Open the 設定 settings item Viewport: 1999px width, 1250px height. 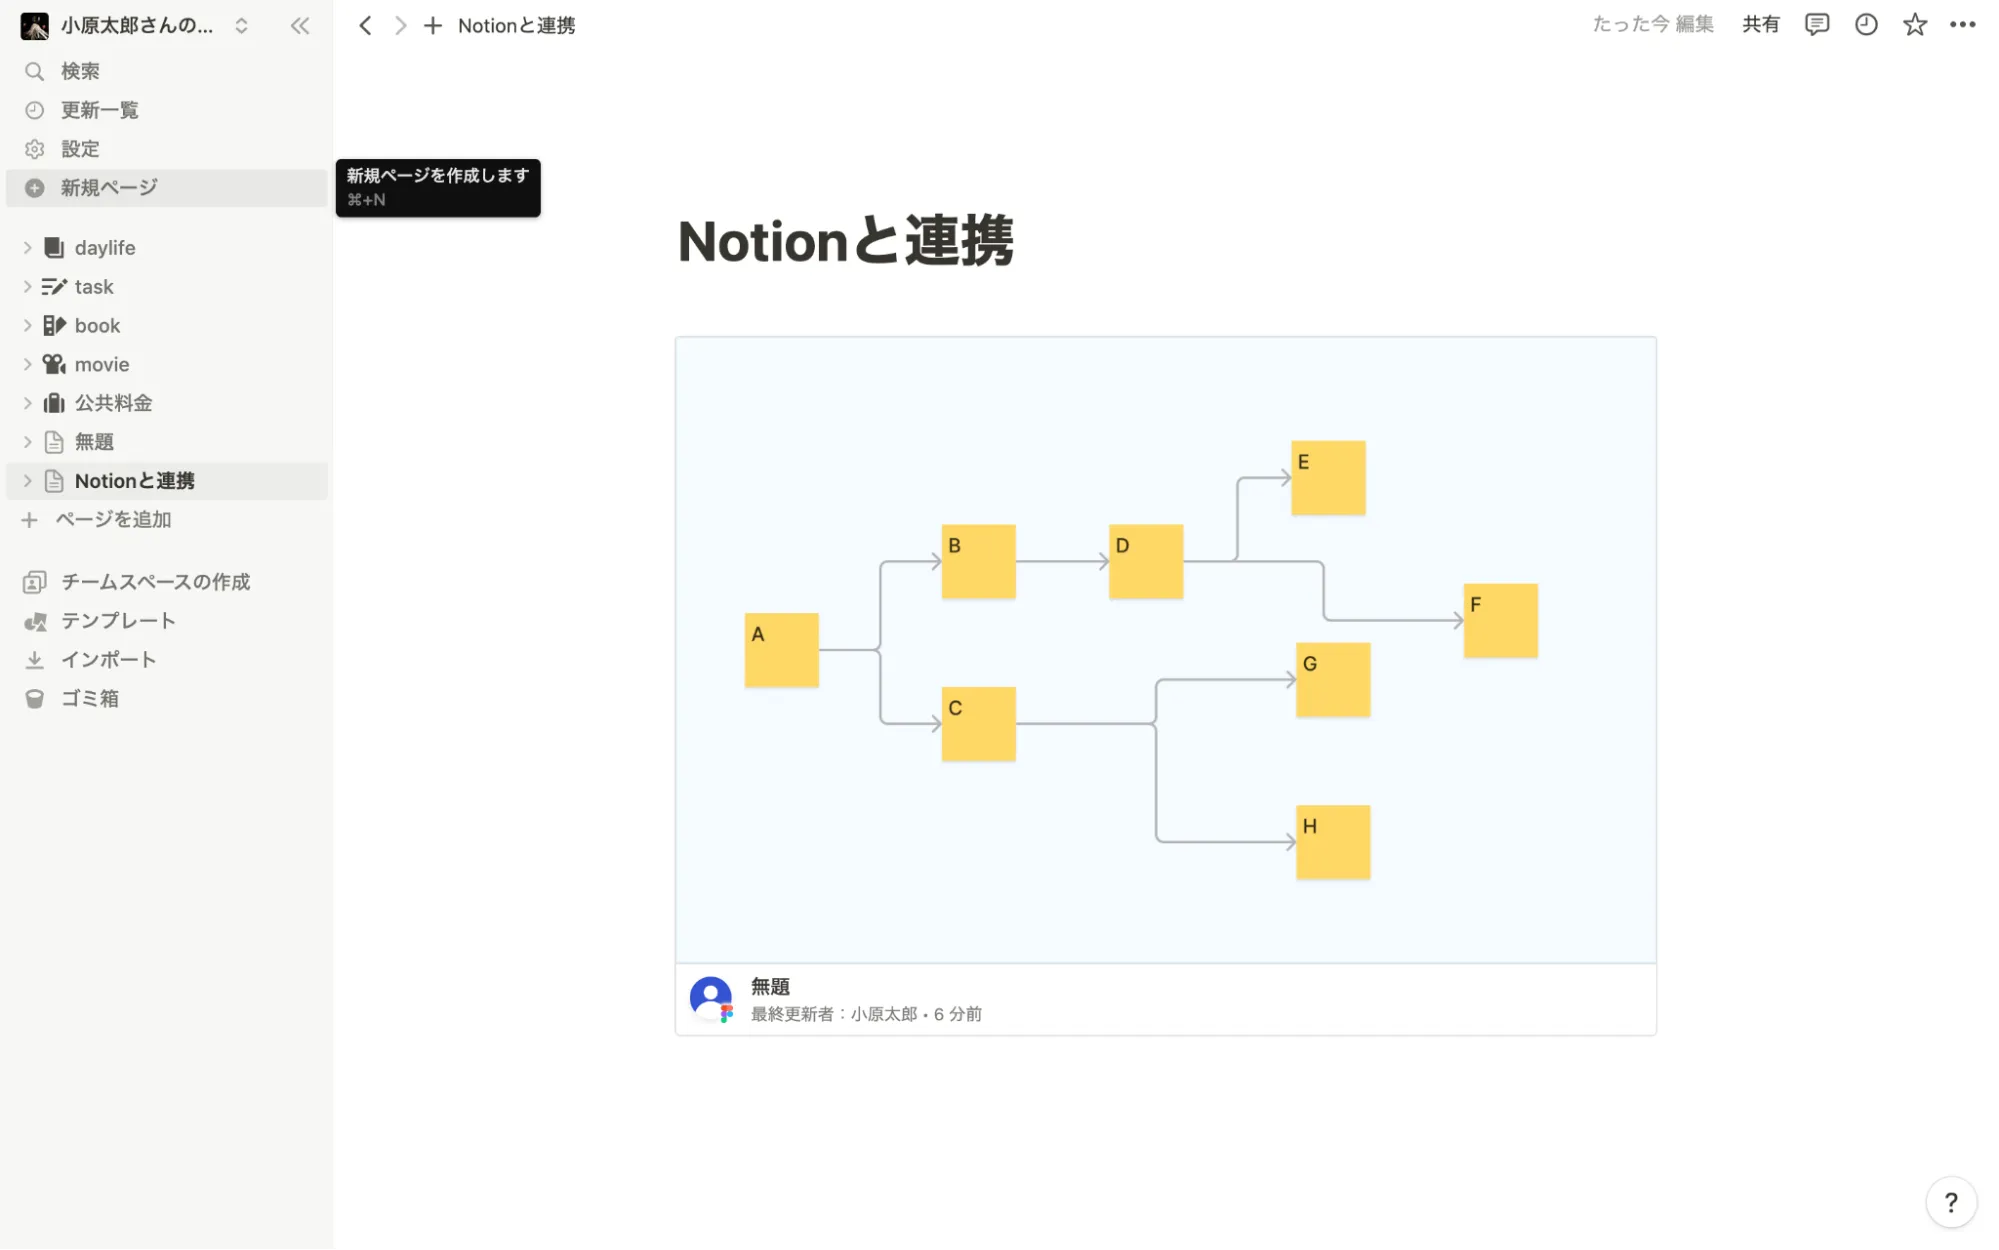[x=167, y=149]
